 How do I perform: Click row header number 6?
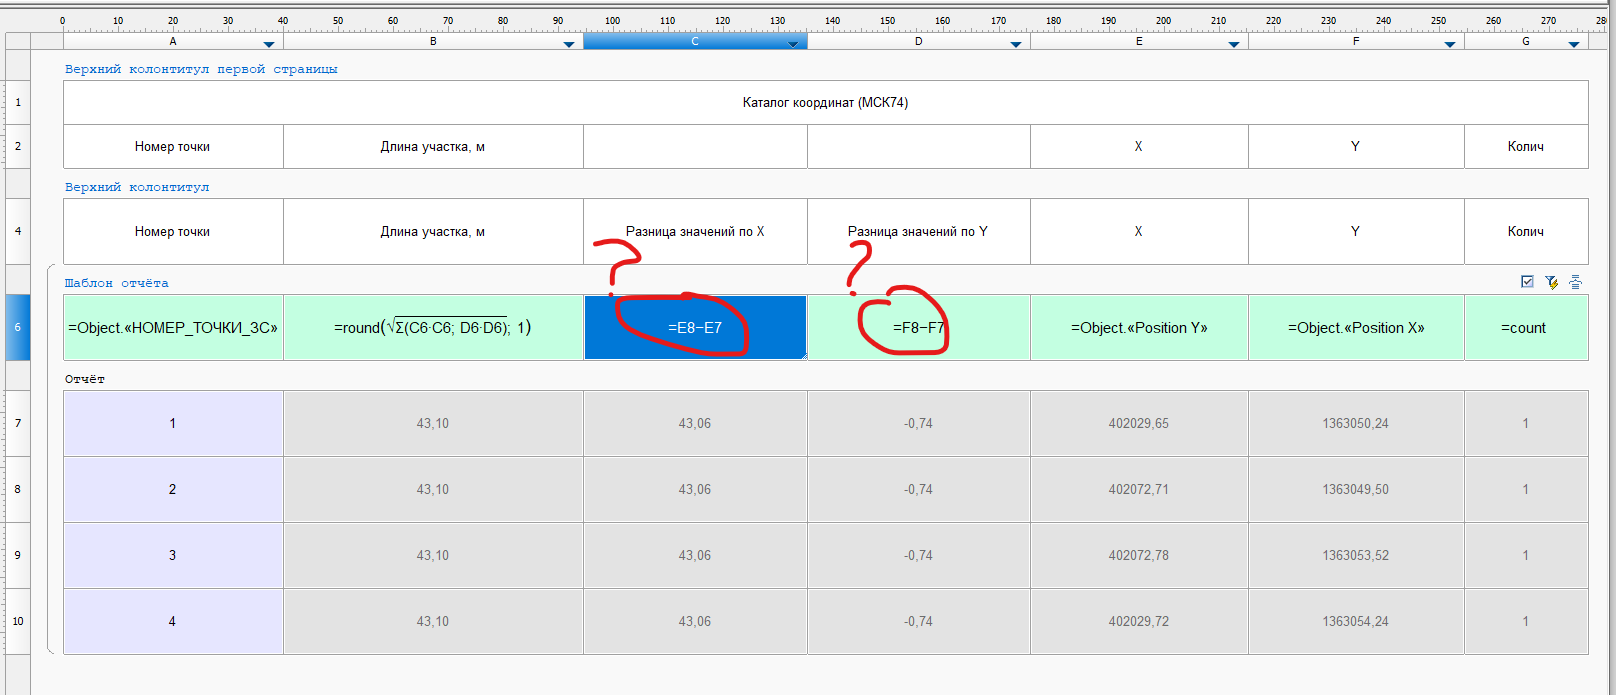pyautogui.click(x=18, y=328)
